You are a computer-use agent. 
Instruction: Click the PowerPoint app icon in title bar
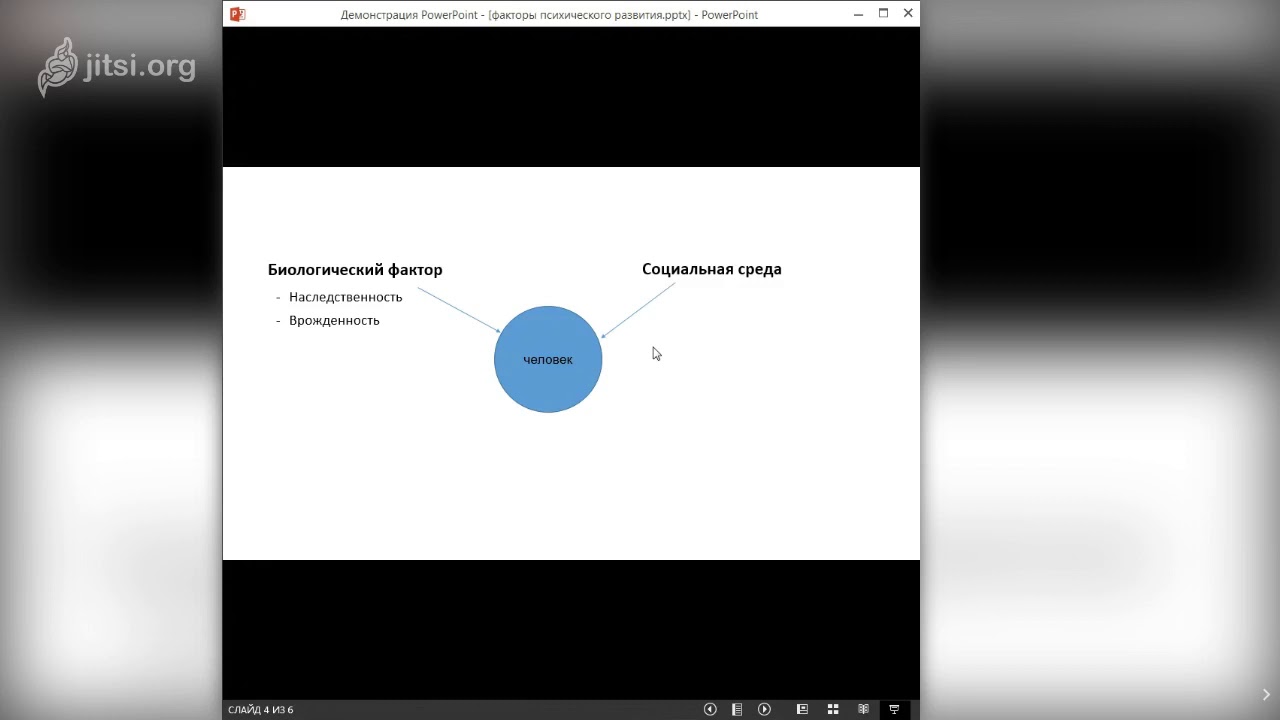(237, 14)
